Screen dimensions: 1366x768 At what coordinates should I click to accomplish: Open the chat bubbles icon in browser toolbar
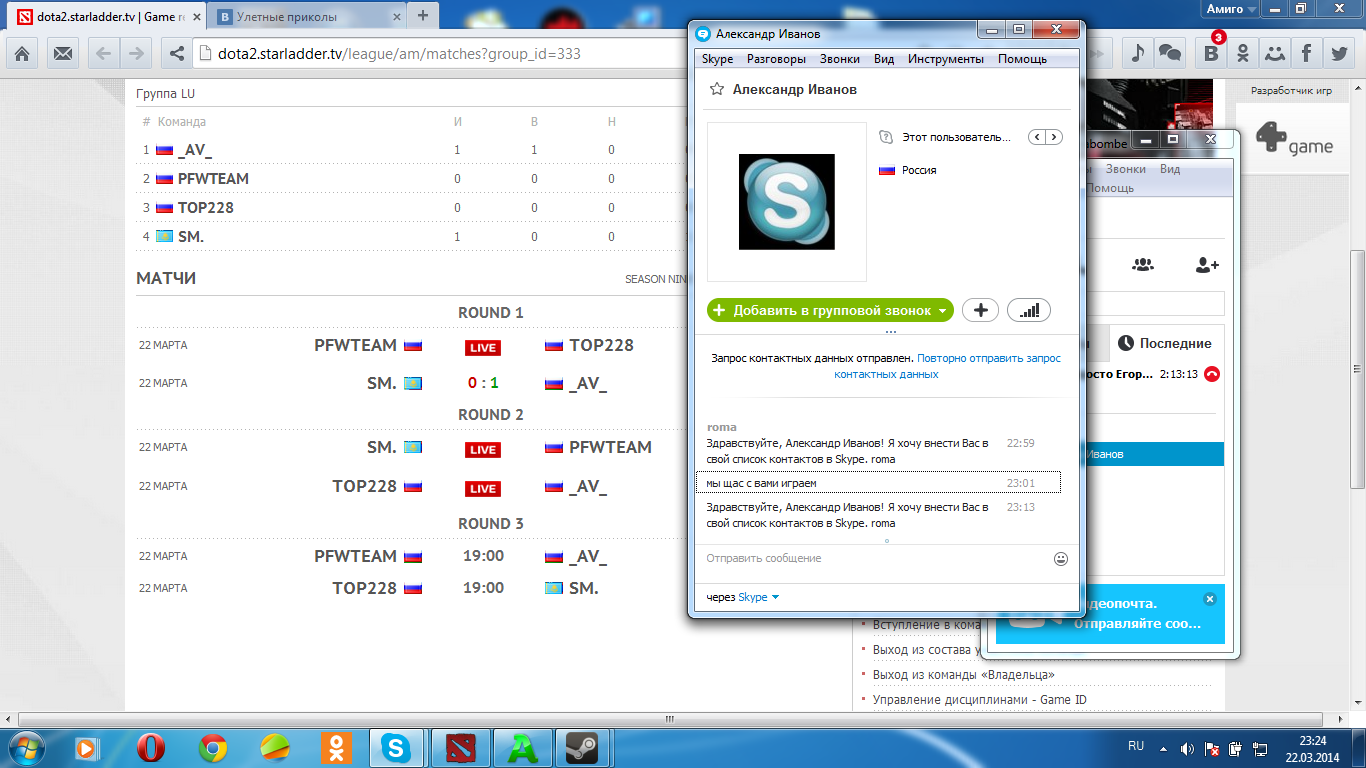point(1169,53)
